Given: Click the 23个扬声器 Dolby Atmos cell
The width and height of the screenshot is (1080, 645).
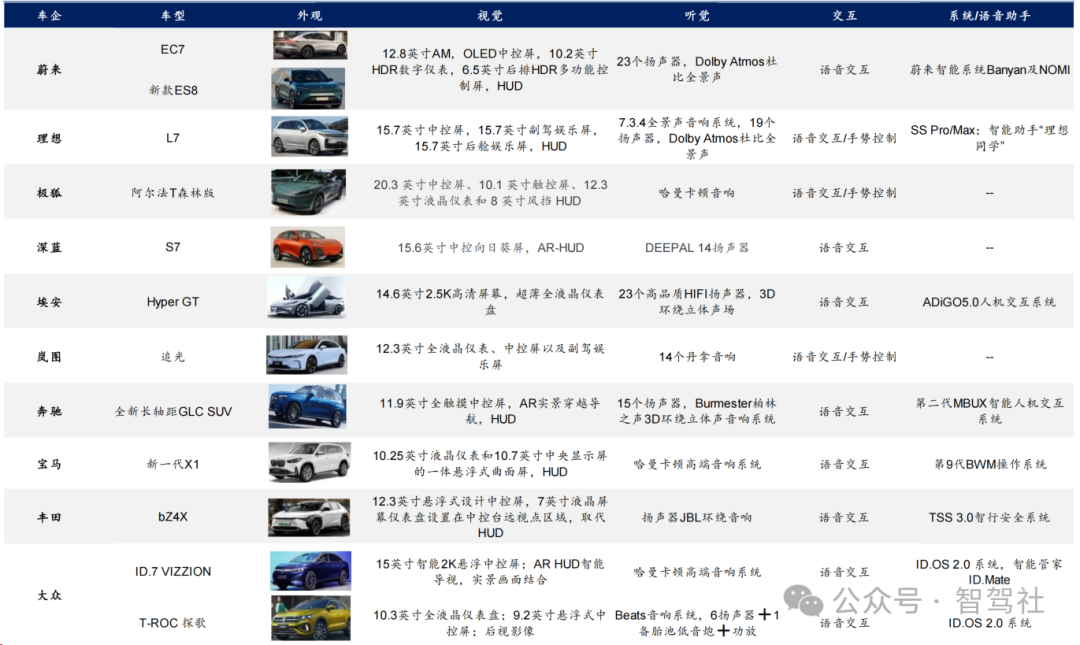Looking at the screenshot, I should point(696,69).
